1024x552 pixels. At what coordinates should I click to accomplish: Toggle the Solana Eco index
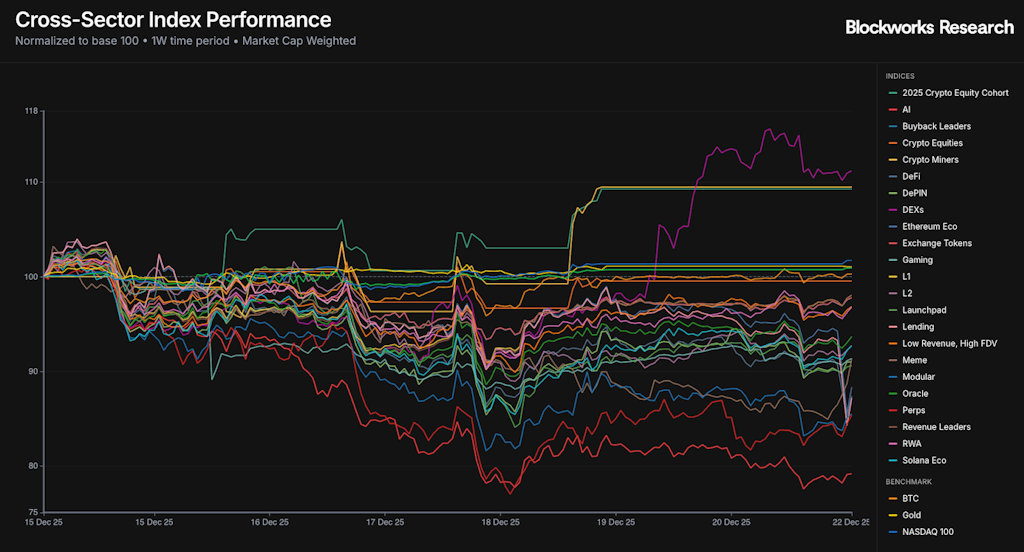click(923, 460)
